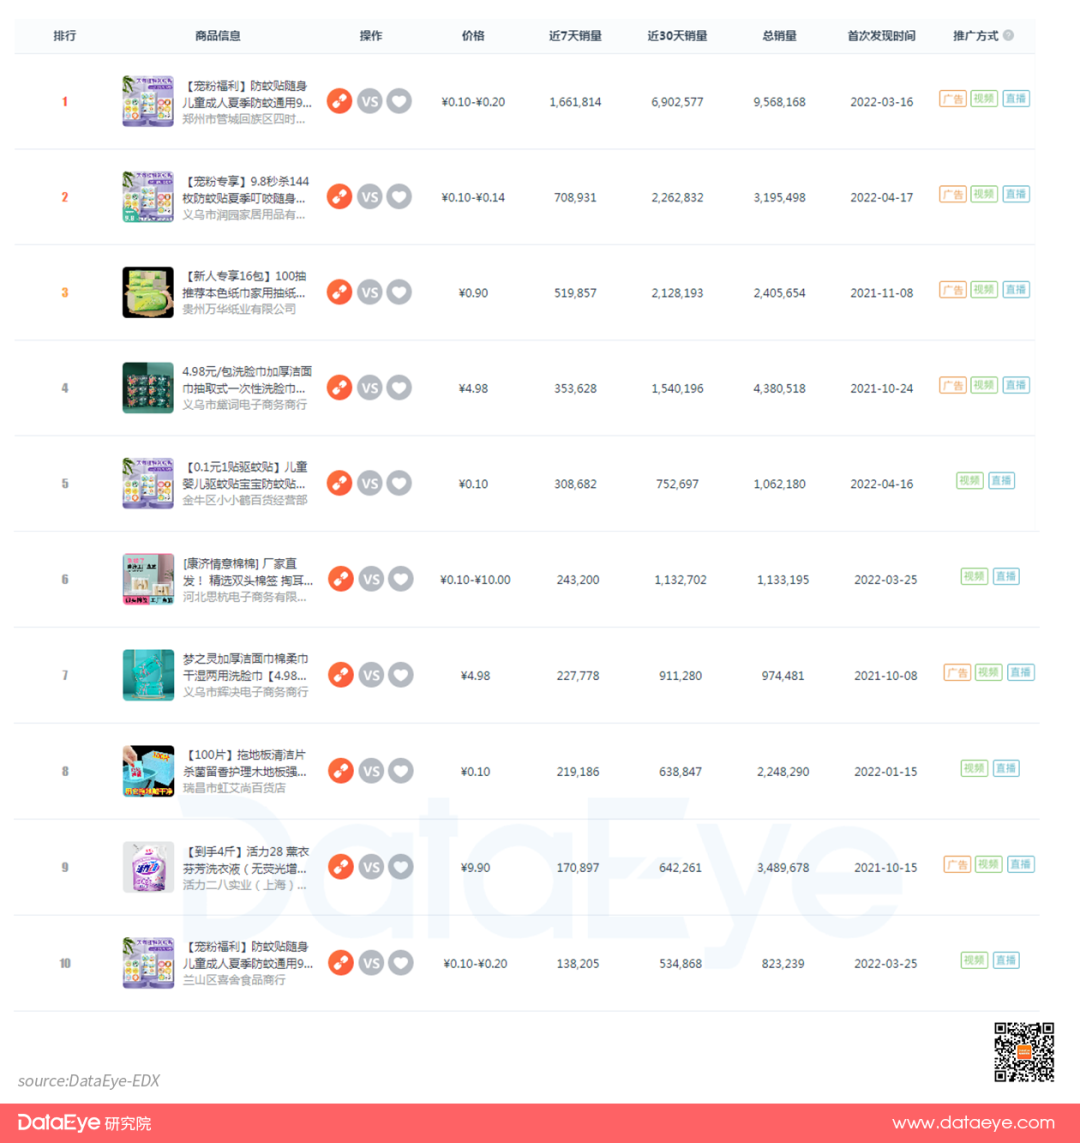The image size is (1080, 1143).
Task: Click shop name 瑞昌市虹艾尚百货店
Action: coord(234,788)
